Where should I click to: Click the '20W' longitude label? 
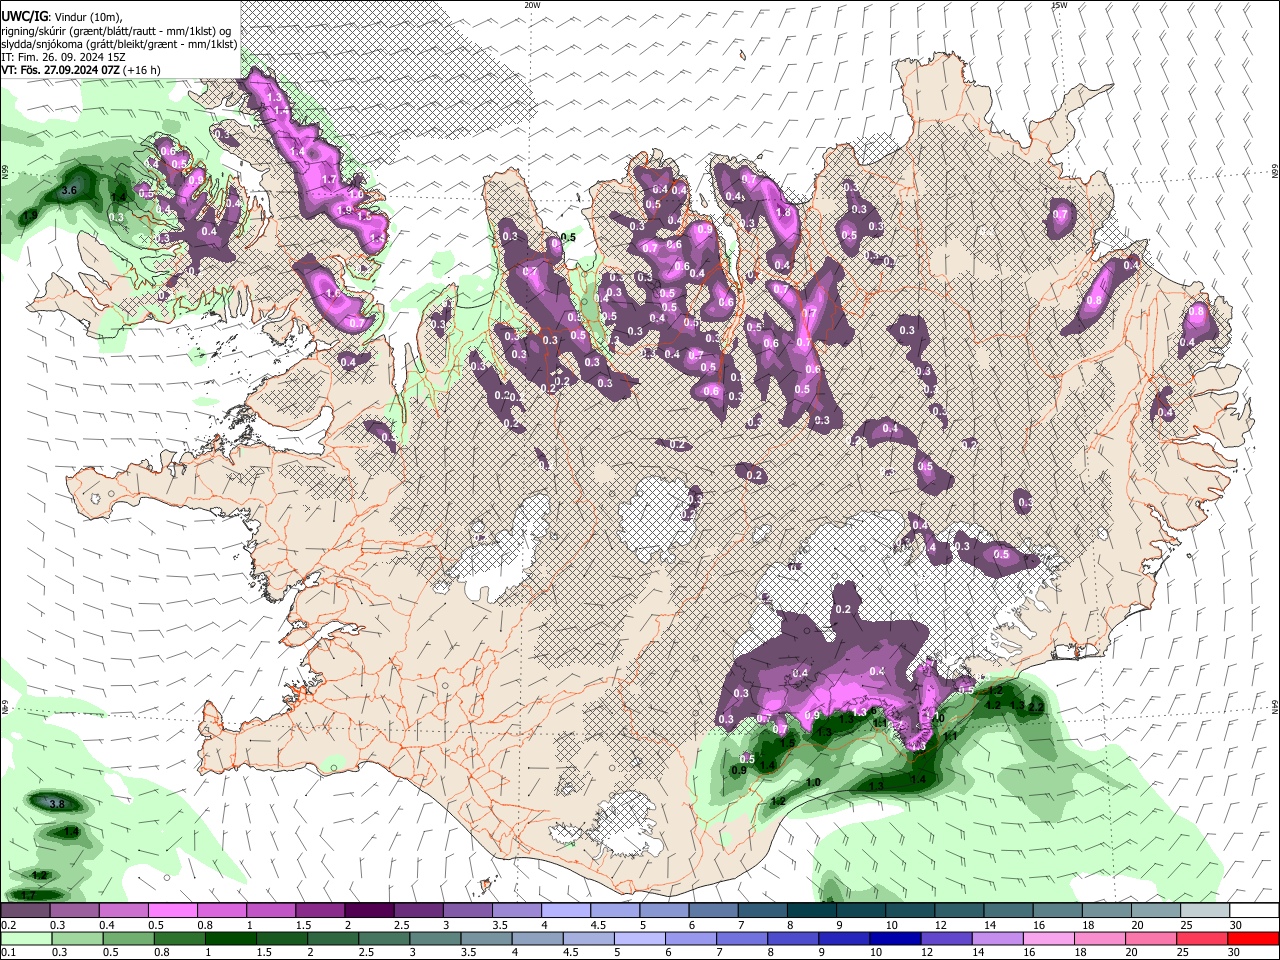tap(532, 5)
